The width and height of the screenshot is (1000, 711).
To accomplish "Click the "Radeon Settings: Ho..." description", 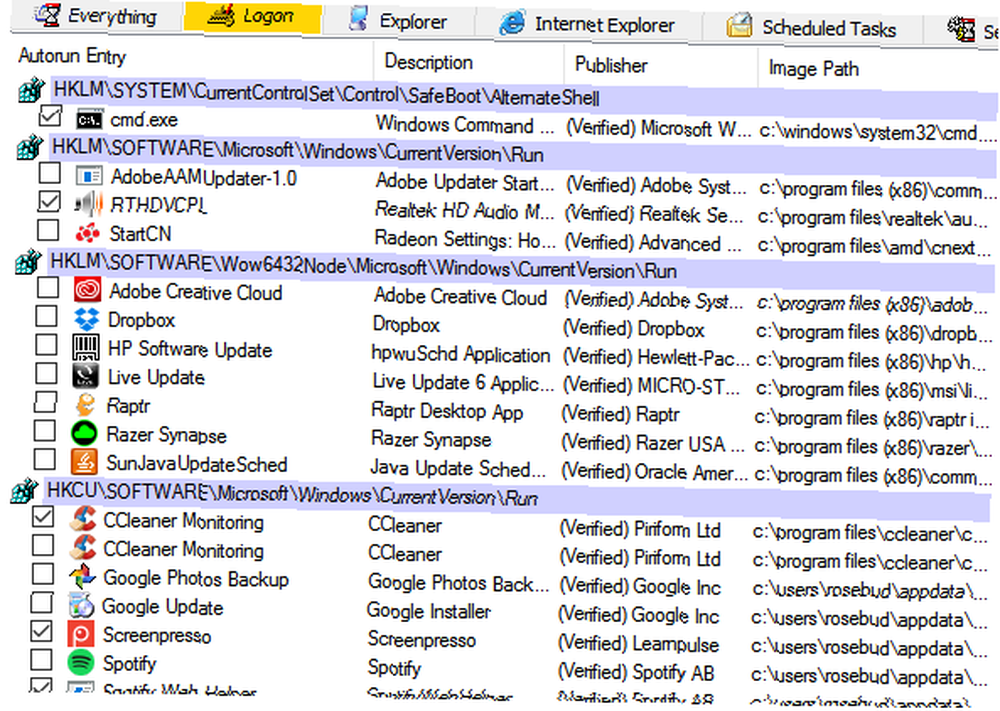I will (465, 240).
